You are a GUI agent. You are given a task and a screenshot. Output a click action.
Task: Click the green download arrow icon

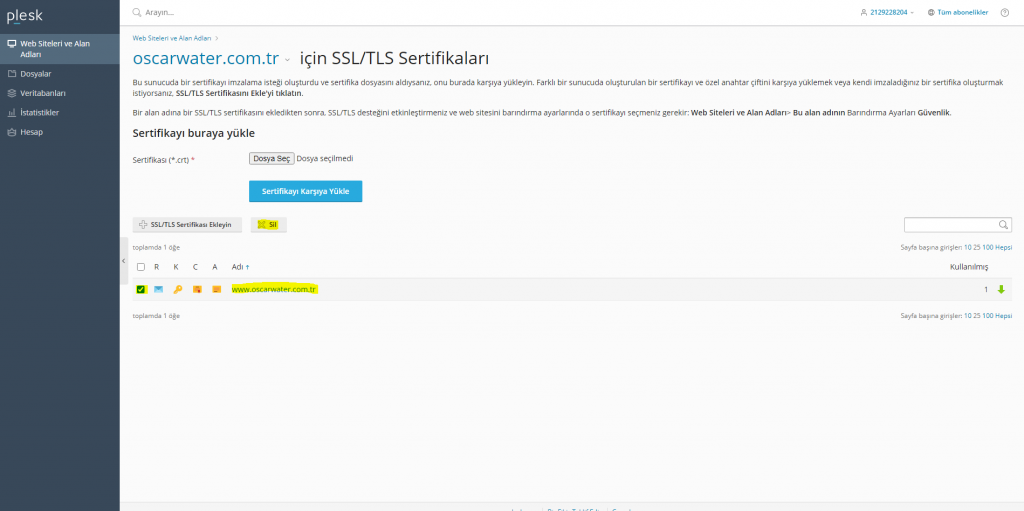[x=1001, y=289]
